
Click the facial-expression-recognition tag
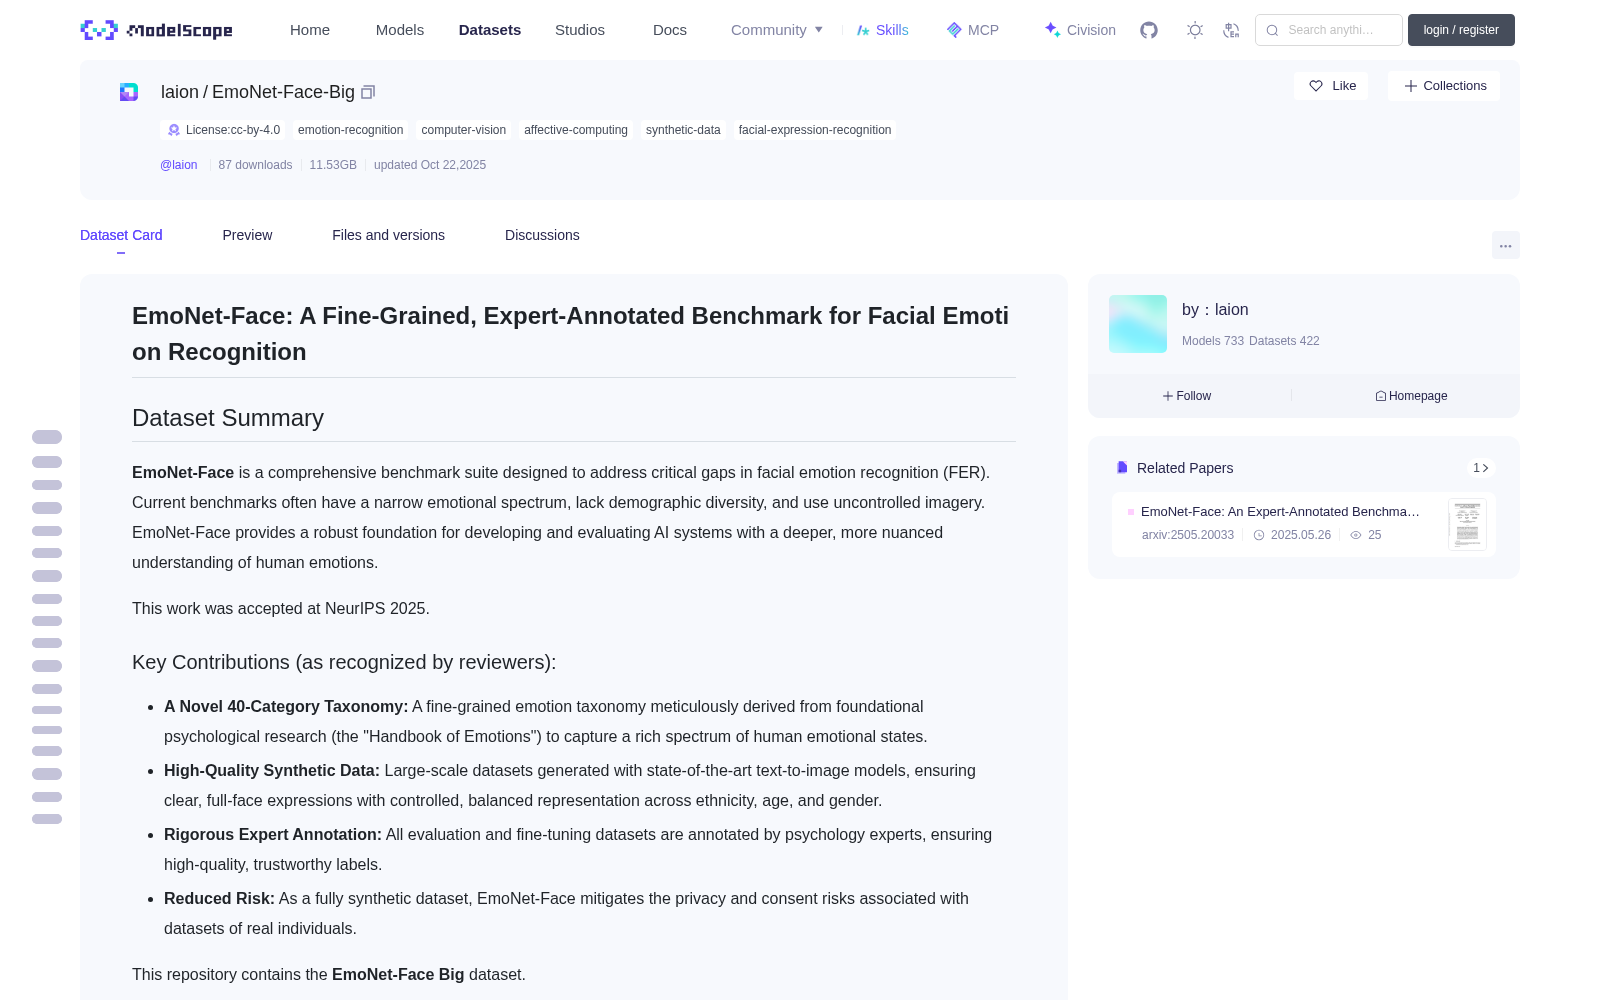(815, 130)
